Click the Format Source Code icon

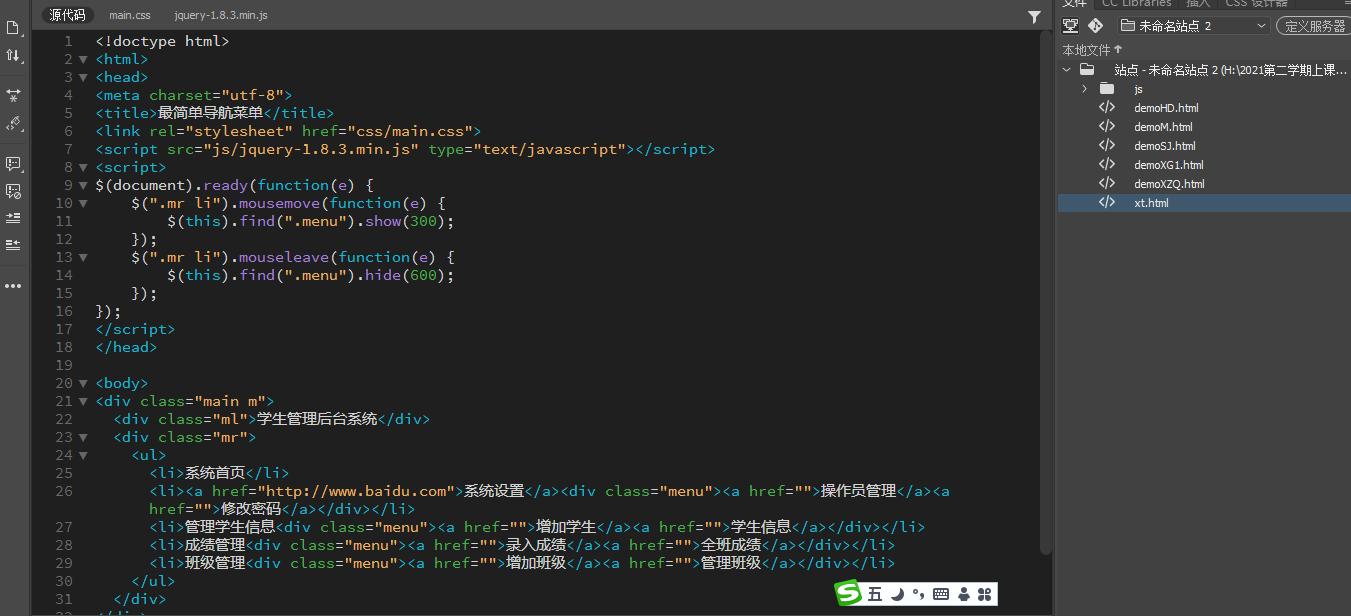pos(13,124)
